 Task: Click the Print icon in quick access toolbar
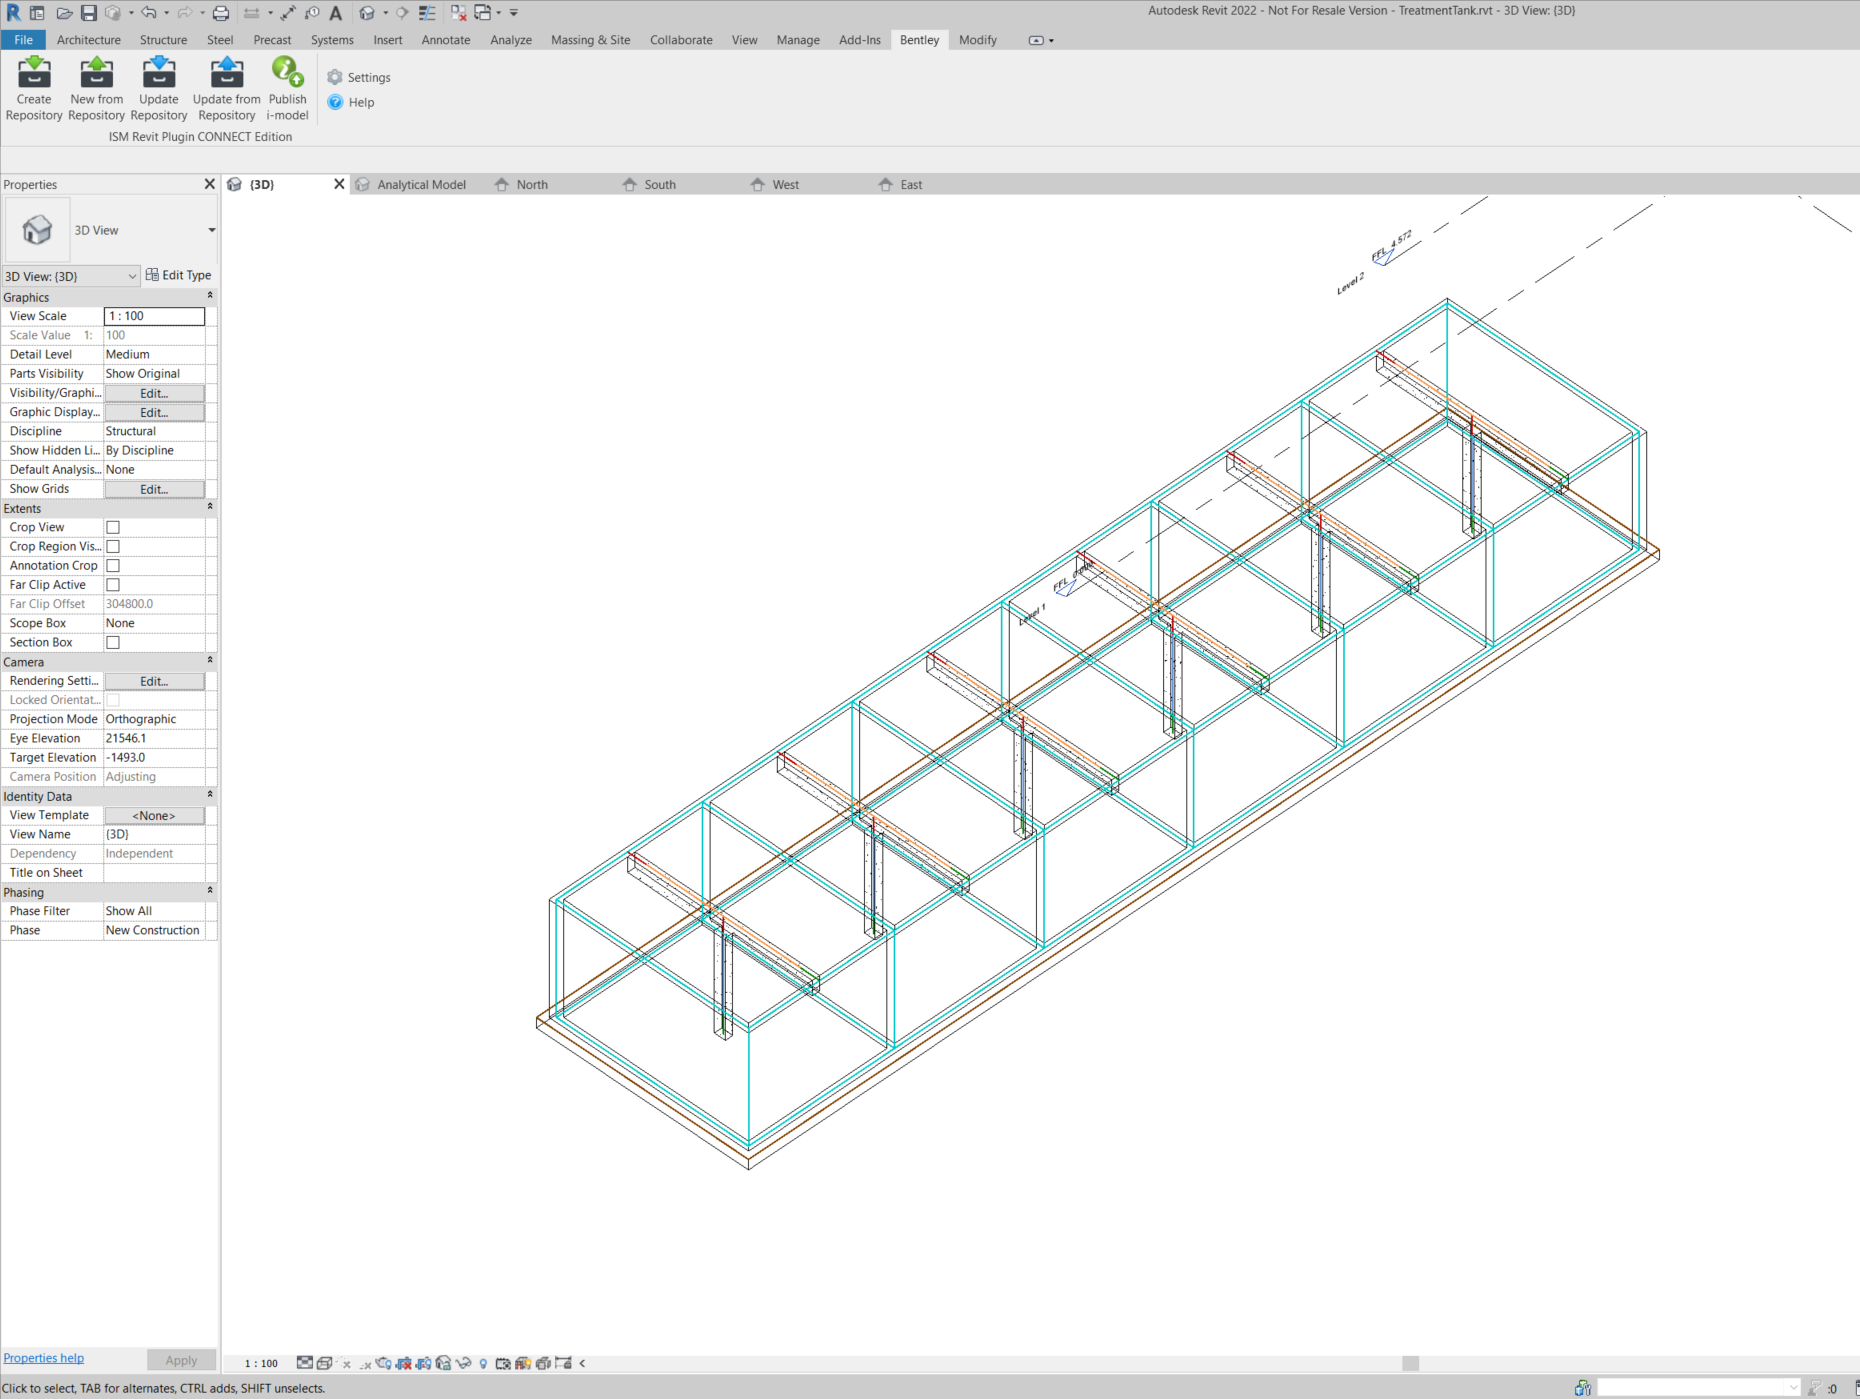pyautogui.click(x=221, y=13)
